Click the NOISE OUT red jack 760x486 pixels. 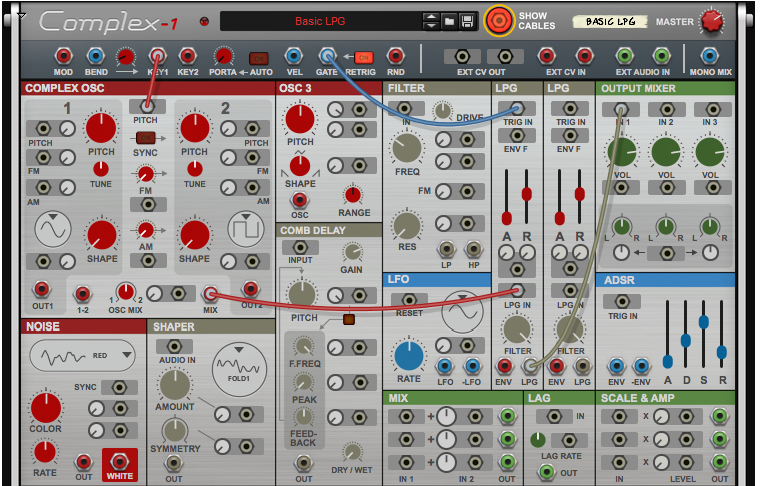pos(84,462)
